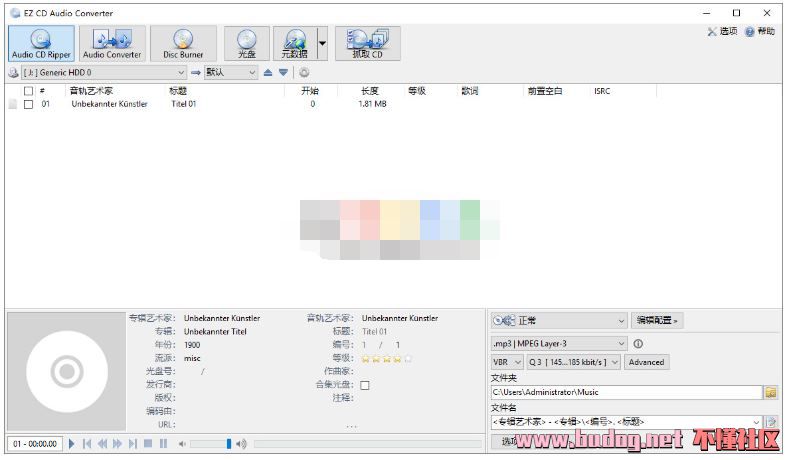The height and width of the screenshot is (460, 789).
Task: Edit track title field Titel 01
Action: pyautogui.click(x=375, y=332)
